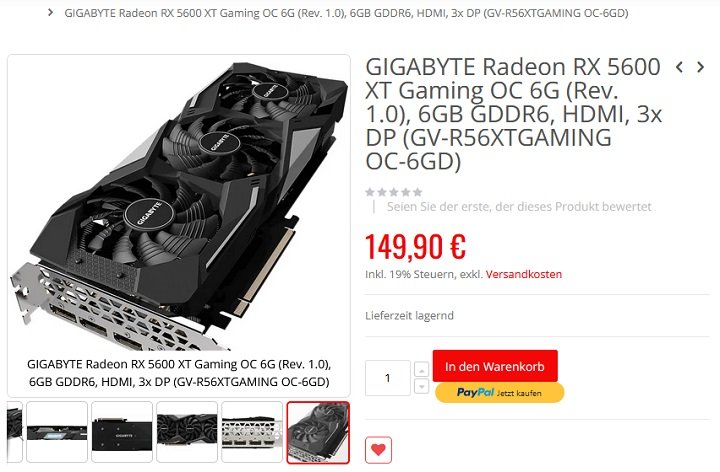Buy now with PayPal Jetzt kaufen
Viewport: 720px width, 472px height.
500,393
